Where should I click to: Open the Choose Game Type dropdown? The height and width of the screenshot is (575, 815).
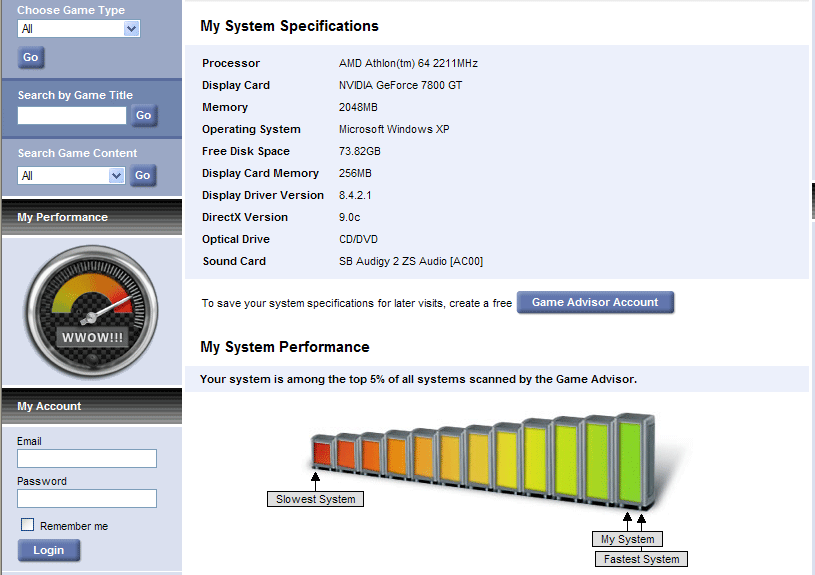78,29
